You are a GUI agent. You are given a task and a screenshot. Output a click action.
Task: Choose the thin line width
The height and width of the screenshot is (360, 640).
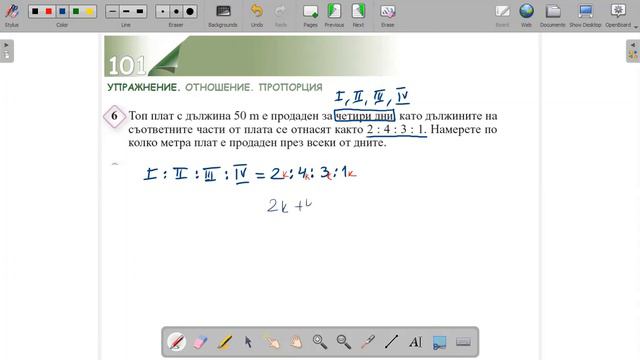coord(112,11)
